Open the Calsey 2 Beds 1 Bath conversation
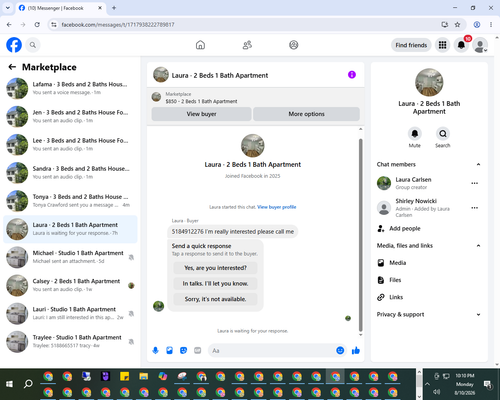 click(x=70, y=285)
